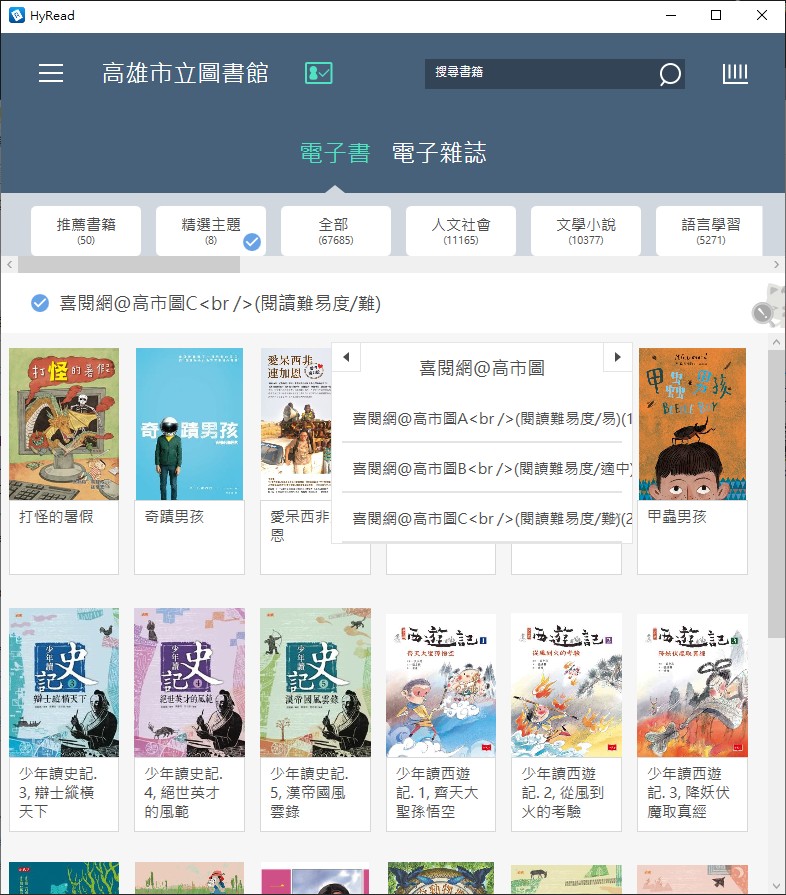
Task: Click left arrow in 喜閱網 popup
Action: coord(346,357)
